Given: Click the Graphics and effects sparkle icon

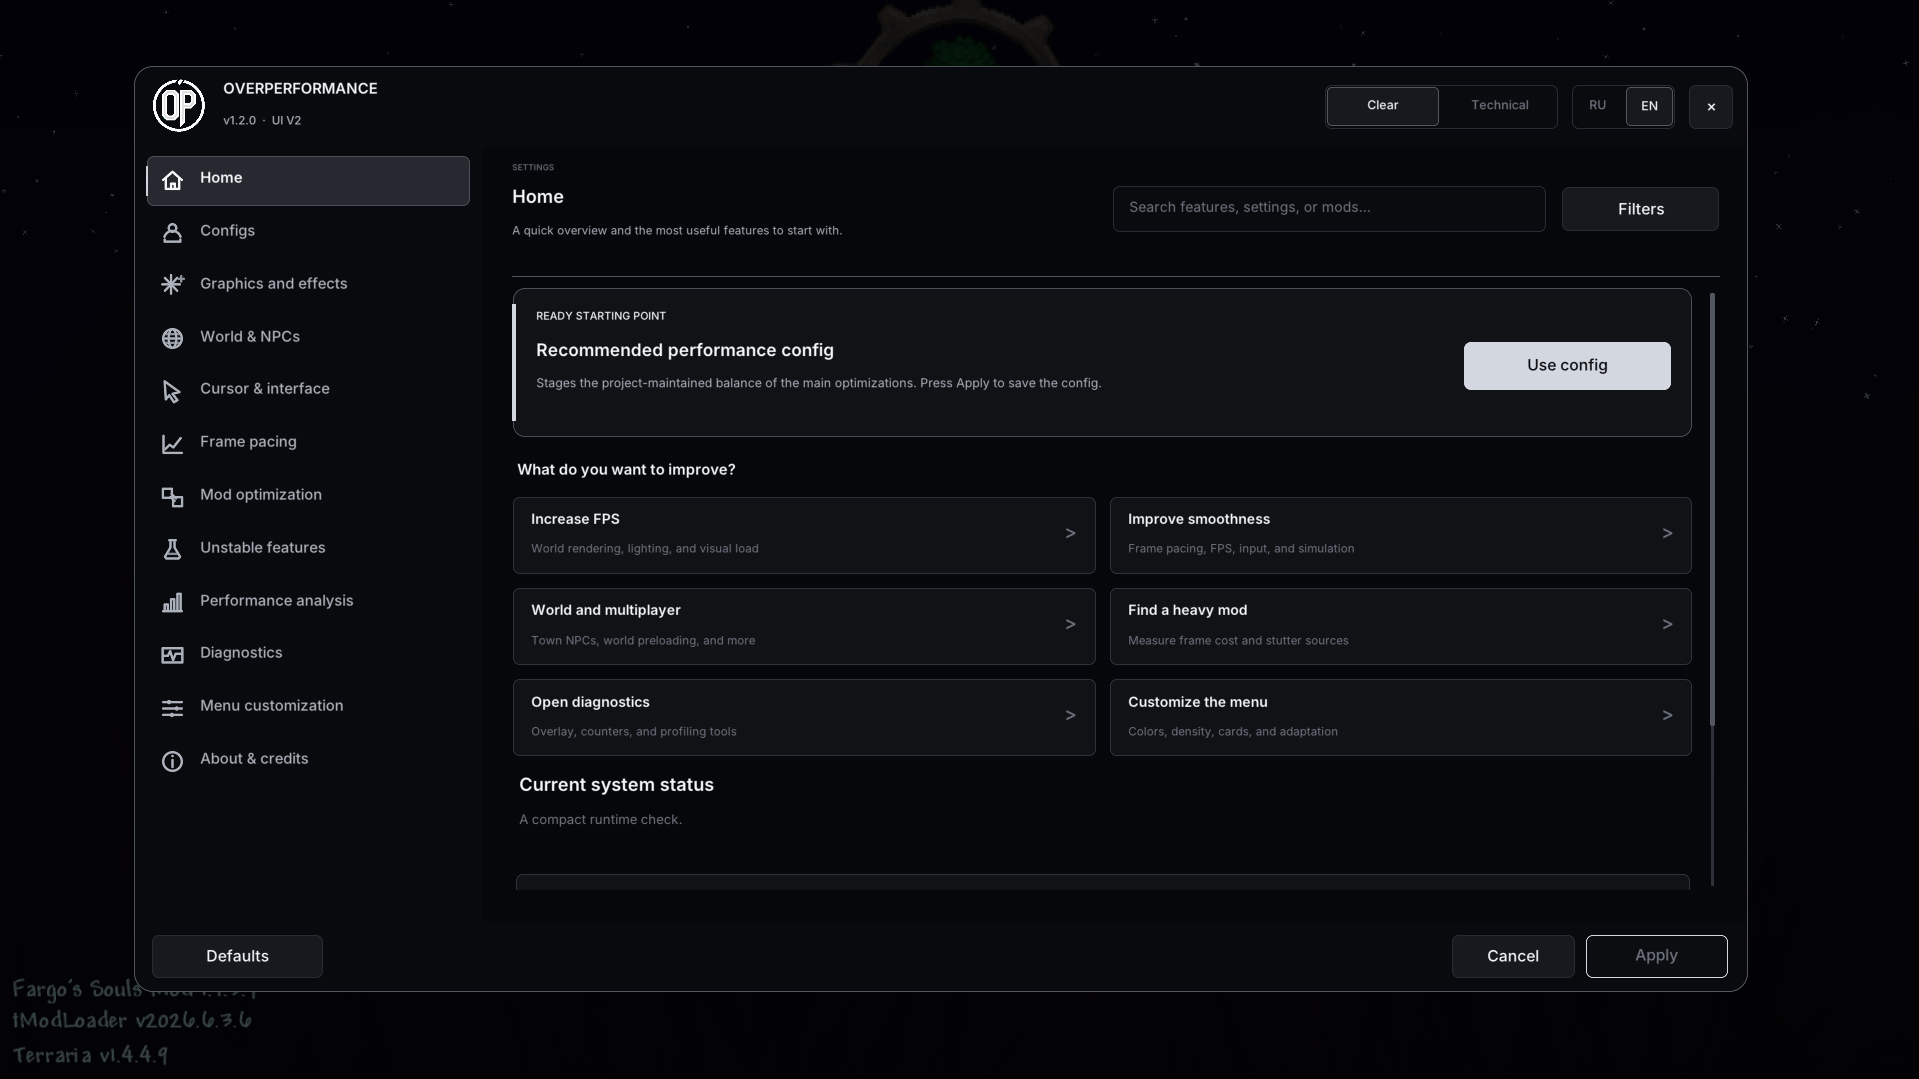Looking at the screenshot, I should click(172, 285).
